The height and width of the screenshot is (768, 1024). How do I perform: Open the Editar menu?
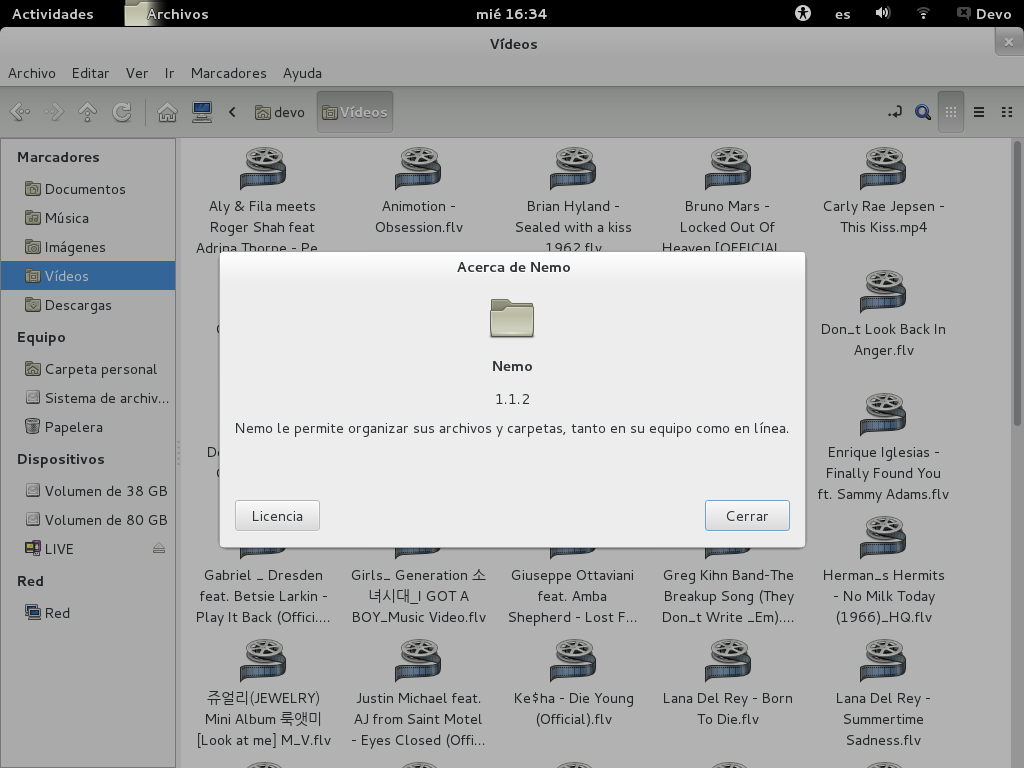(x=90, y=73)
